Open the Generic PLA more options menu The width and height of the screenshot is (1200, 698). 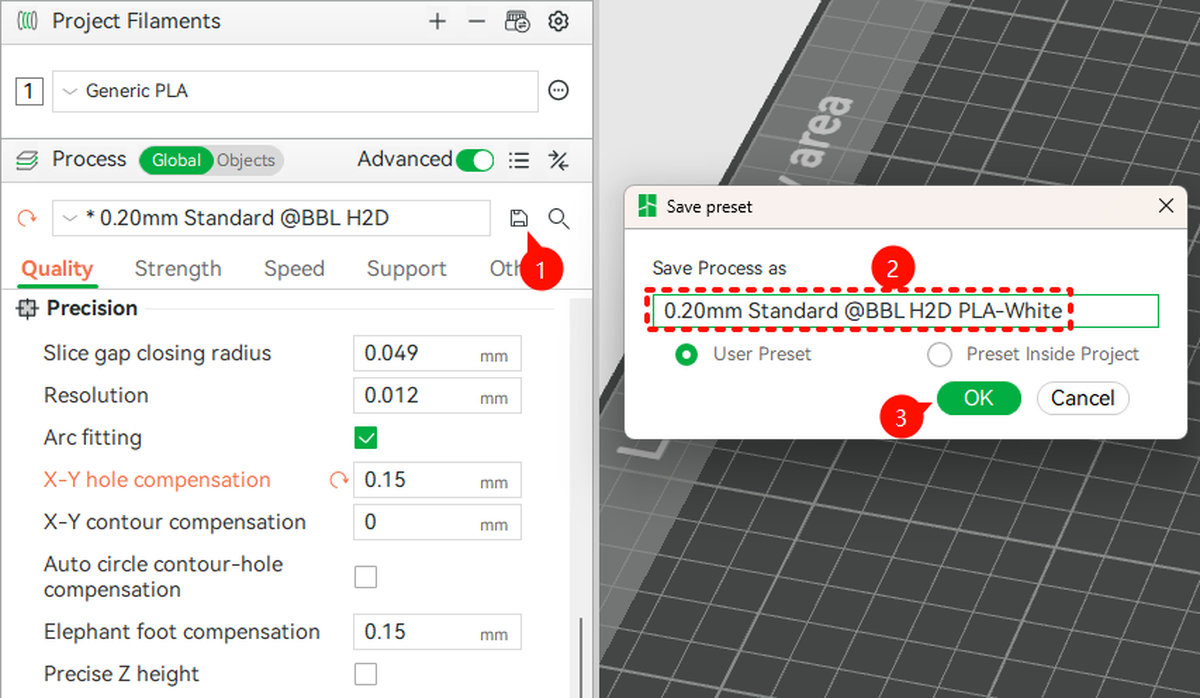[x=559, y=91]
